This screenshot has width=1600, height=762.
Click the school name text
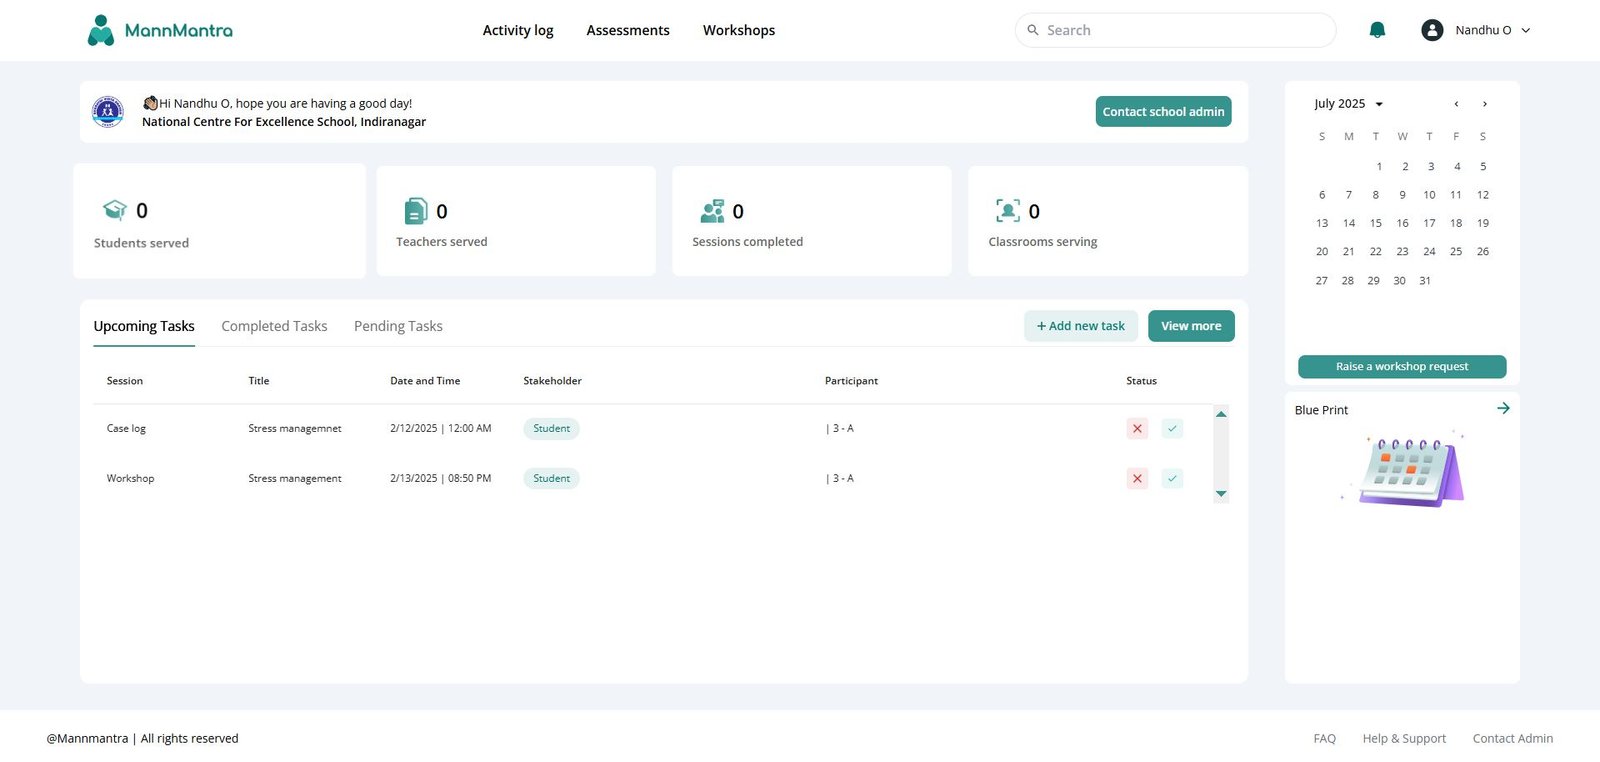284,122
